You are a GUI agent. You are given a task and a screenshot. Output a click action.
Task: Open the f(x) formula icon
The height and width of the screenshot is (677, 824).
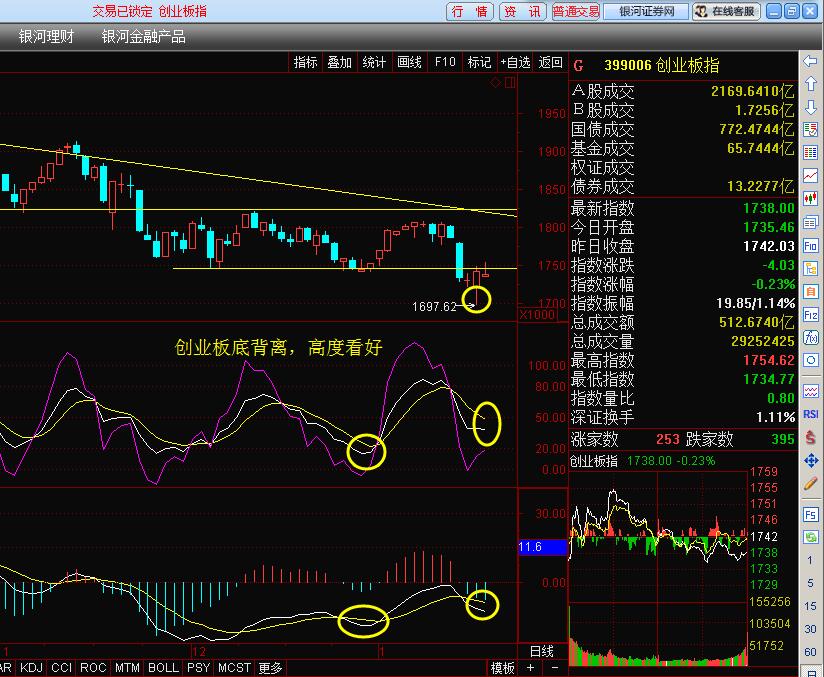coord(810,337)
